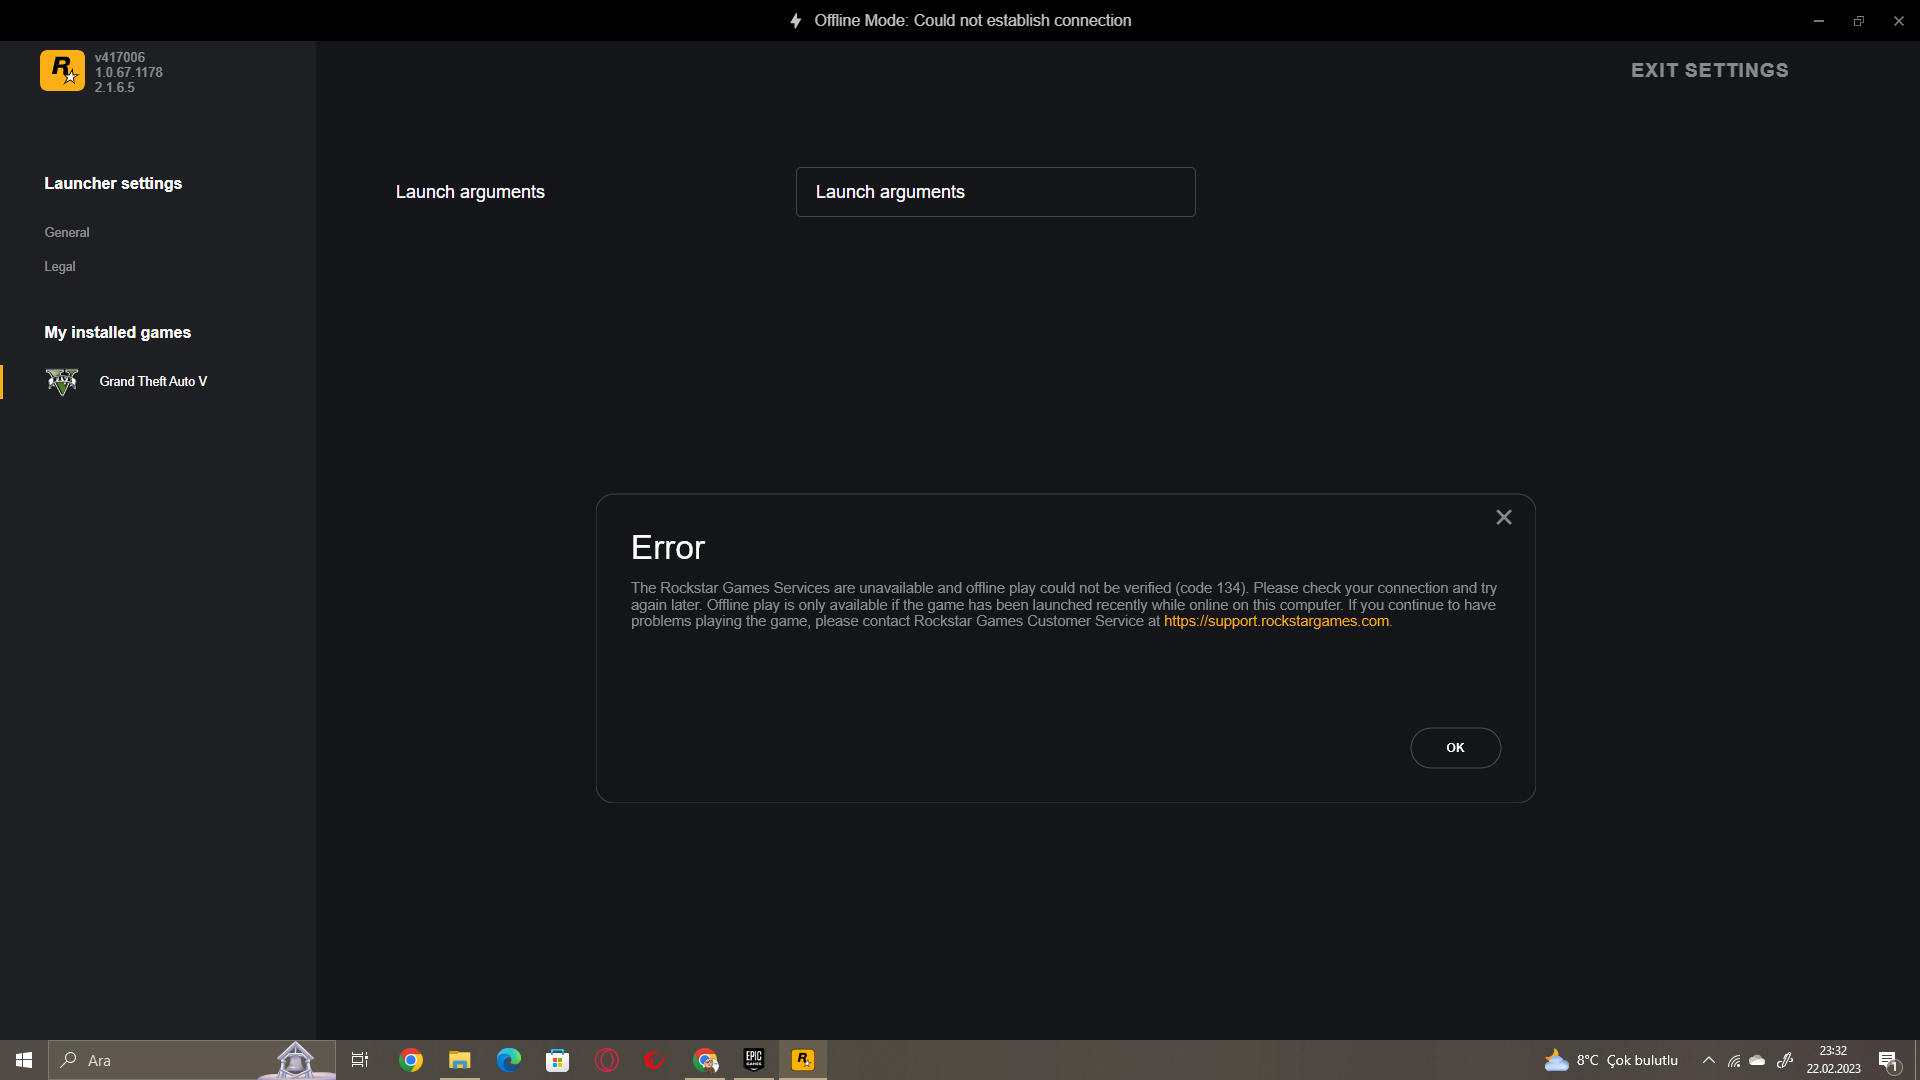This screenshot has width=1920, height=1080.
Task: Open Legal launcher settings
Action: 60,266
